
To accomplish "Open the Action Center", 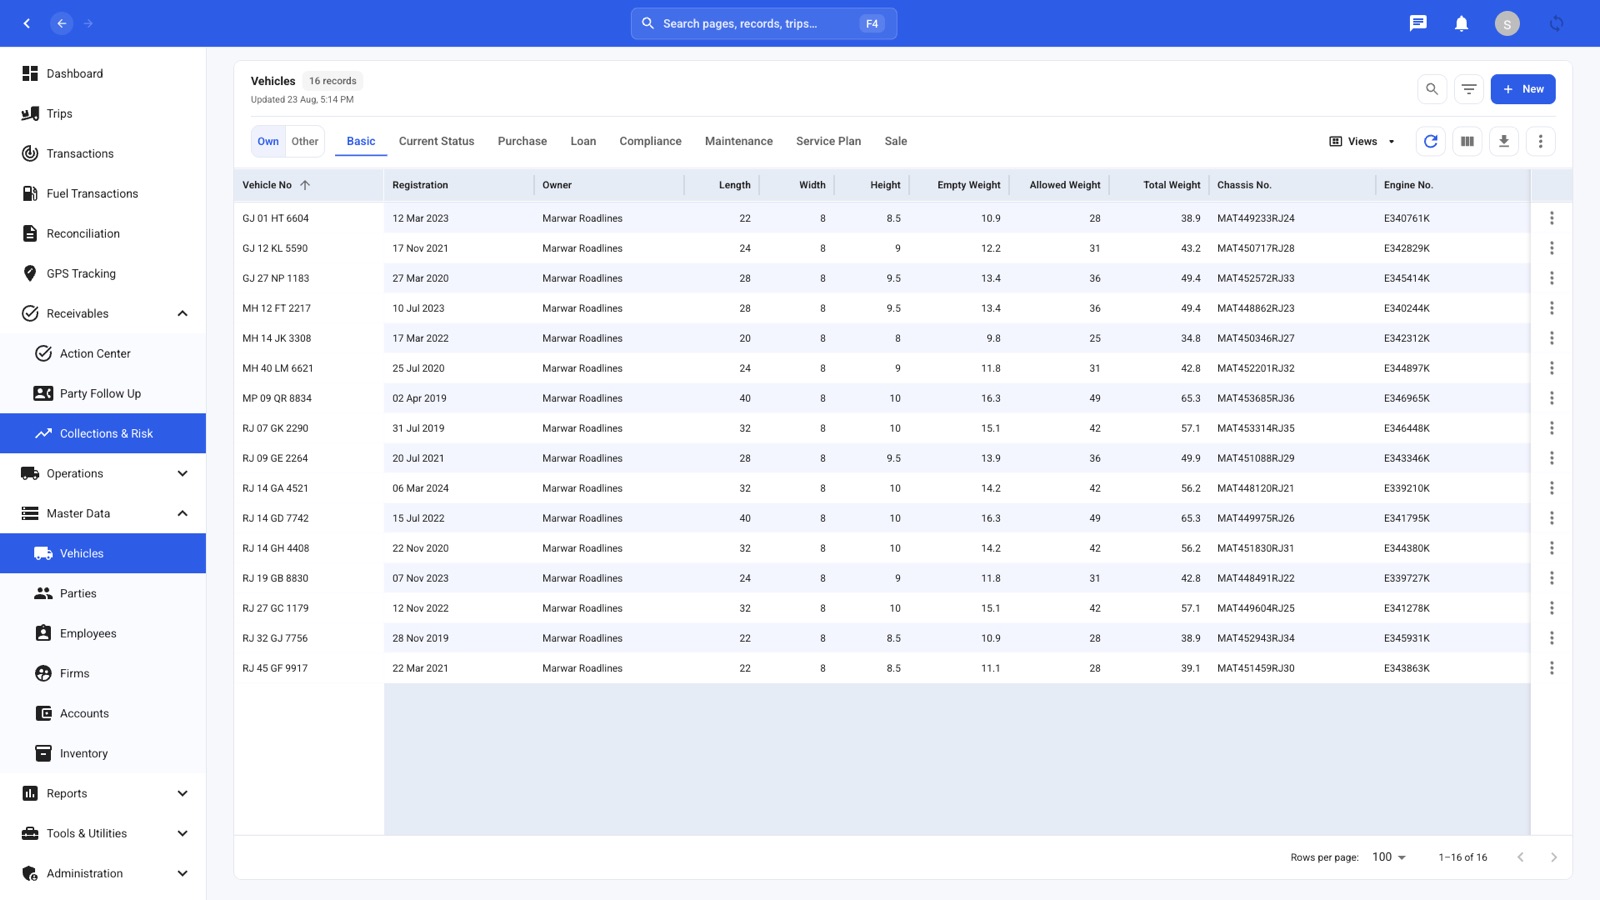I will click(103, 353).
